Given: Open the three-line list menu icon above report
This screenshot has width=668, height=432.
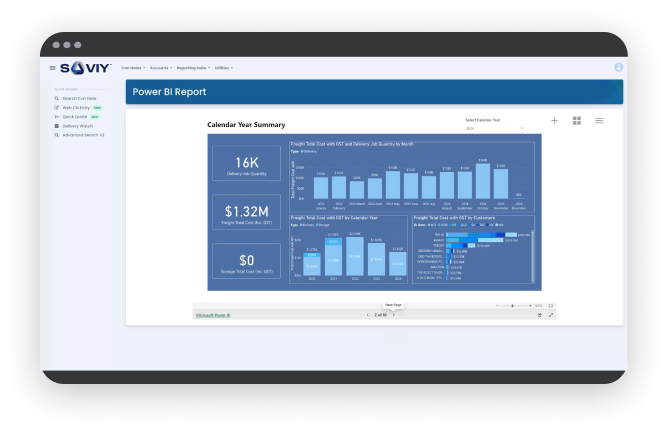Looking at the screenshot, I should coord(599,121).
